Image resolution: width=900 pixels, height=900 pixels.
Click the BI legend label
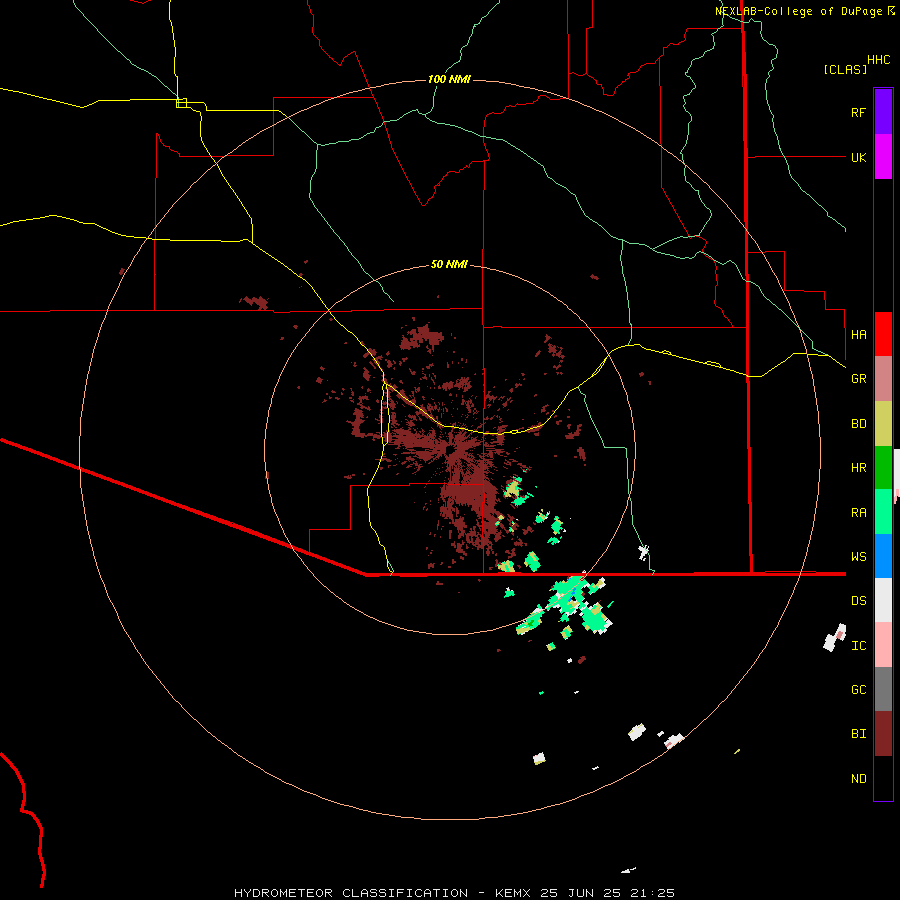(858, 734)
